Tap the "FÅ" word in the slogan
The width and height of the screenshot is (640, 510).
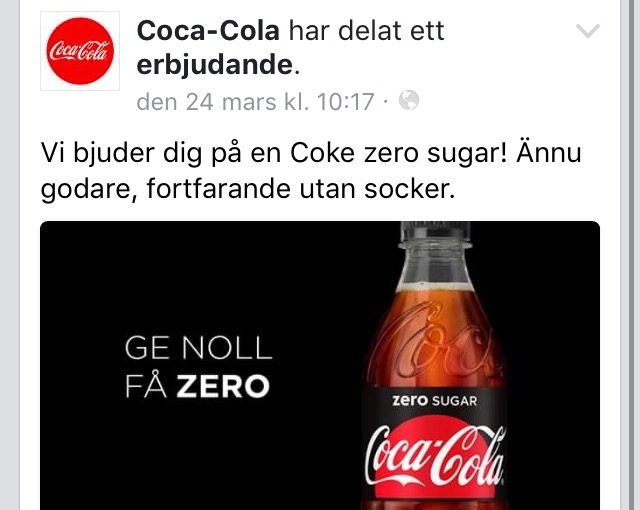tap(146, 386)
